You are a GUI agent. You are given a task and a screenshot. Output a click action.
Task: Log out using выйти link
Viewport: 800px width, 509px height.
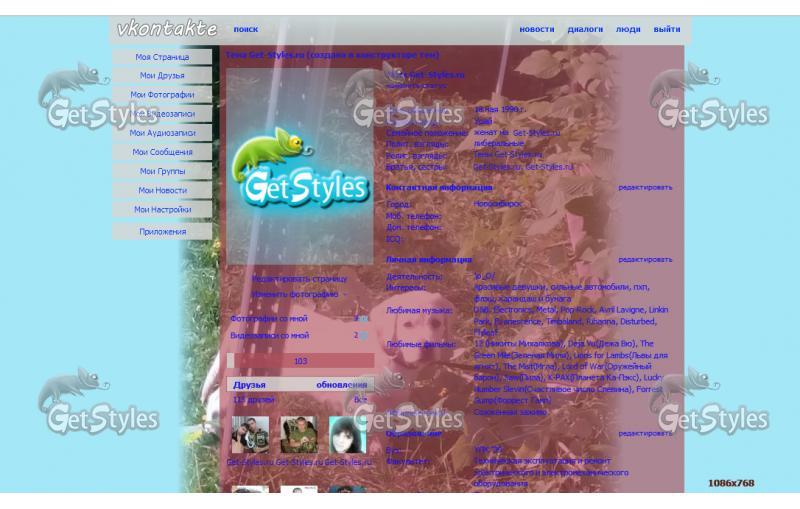coord(667,30)
